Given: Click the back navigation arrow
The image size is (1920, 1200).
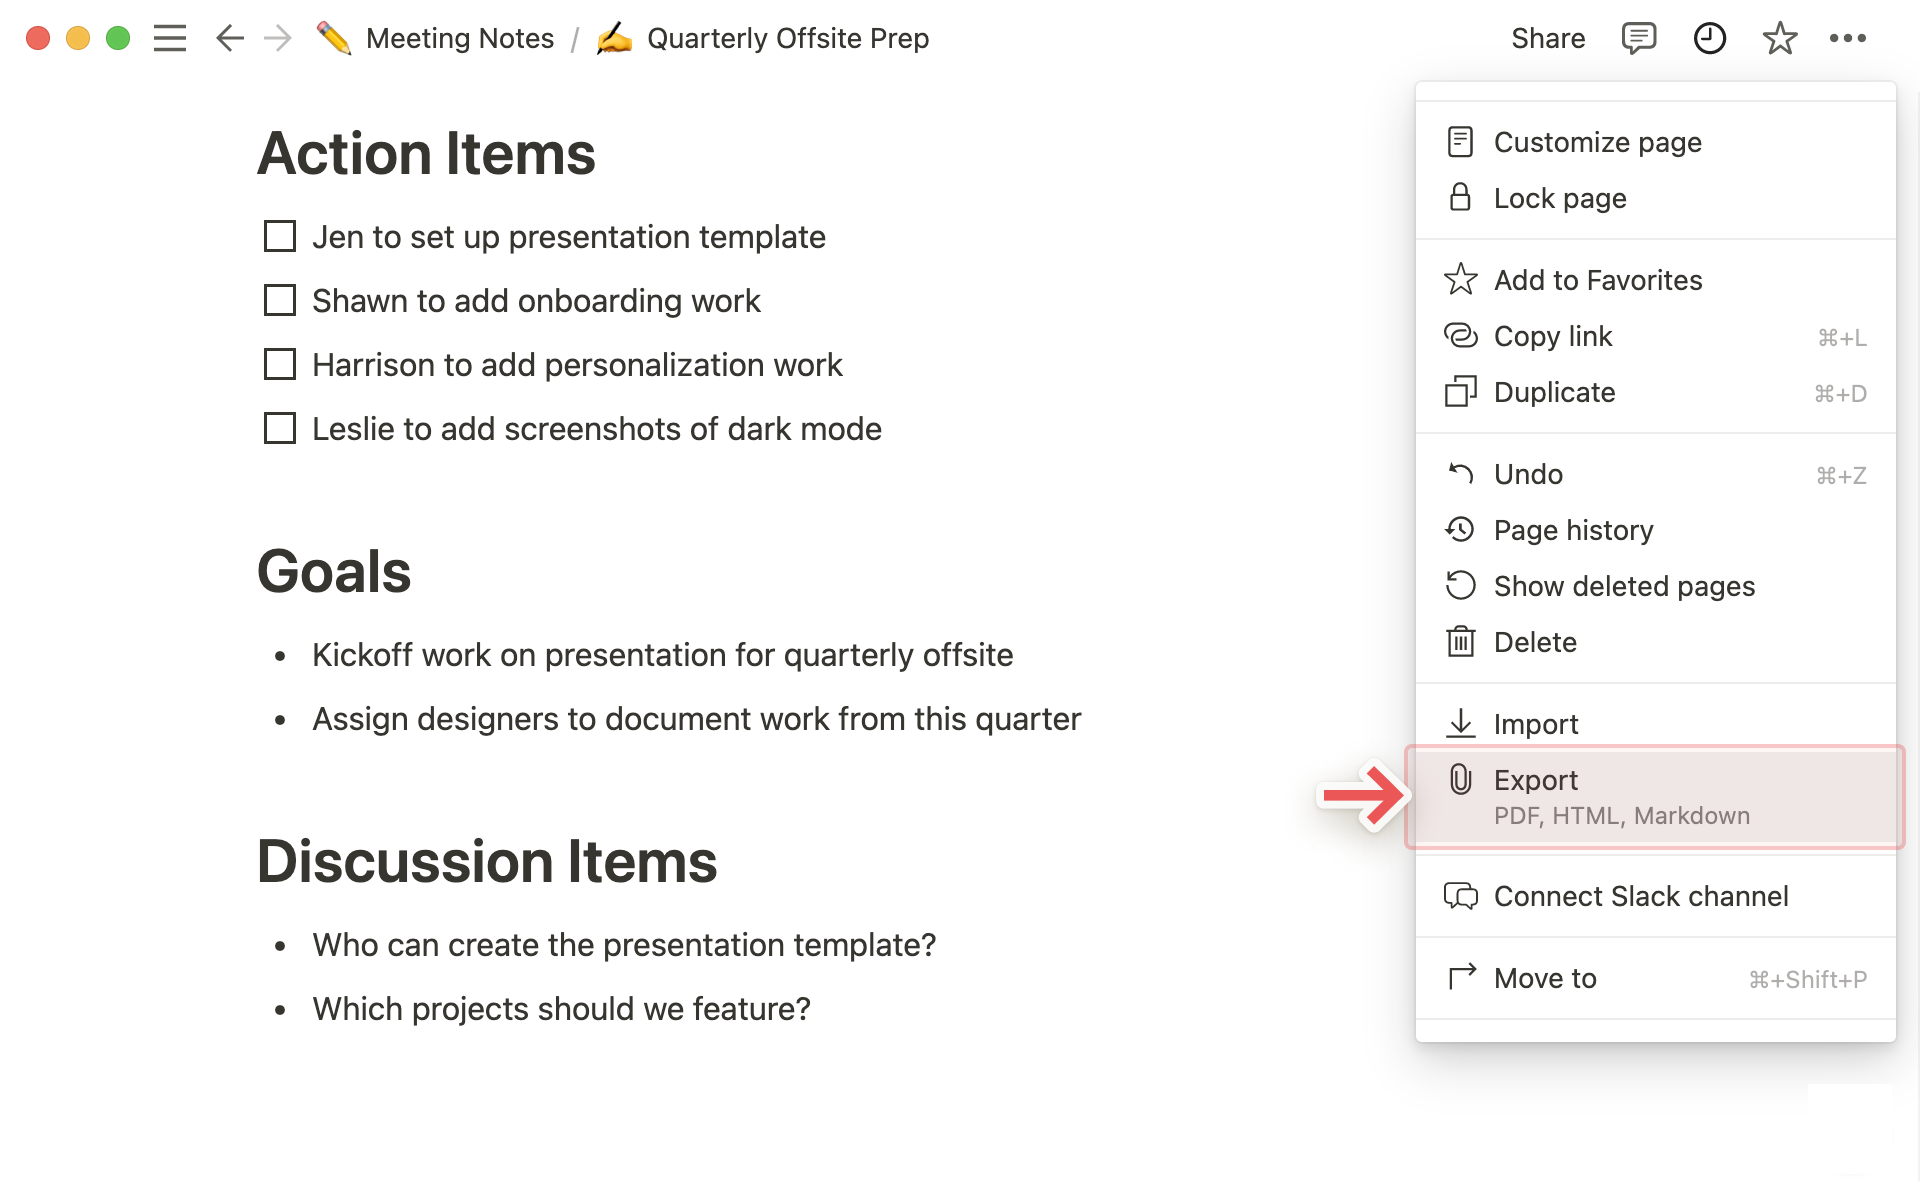Looking at the screenshot, I should tap(227, 37).
